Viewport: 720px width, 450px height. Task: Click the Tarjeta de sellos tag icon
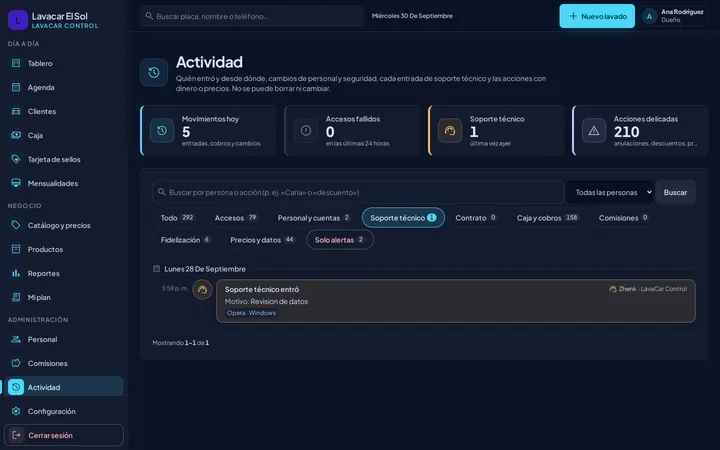(16, 159)
